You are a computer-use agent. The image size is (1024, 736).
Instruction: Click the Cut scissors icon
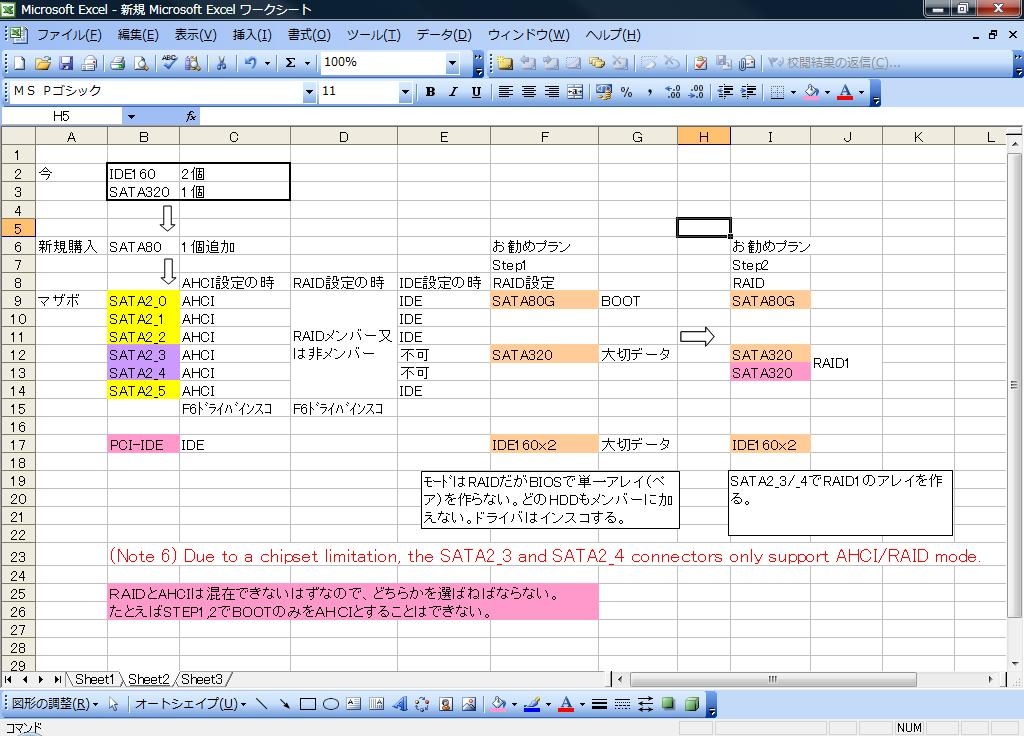click(221, 63)
